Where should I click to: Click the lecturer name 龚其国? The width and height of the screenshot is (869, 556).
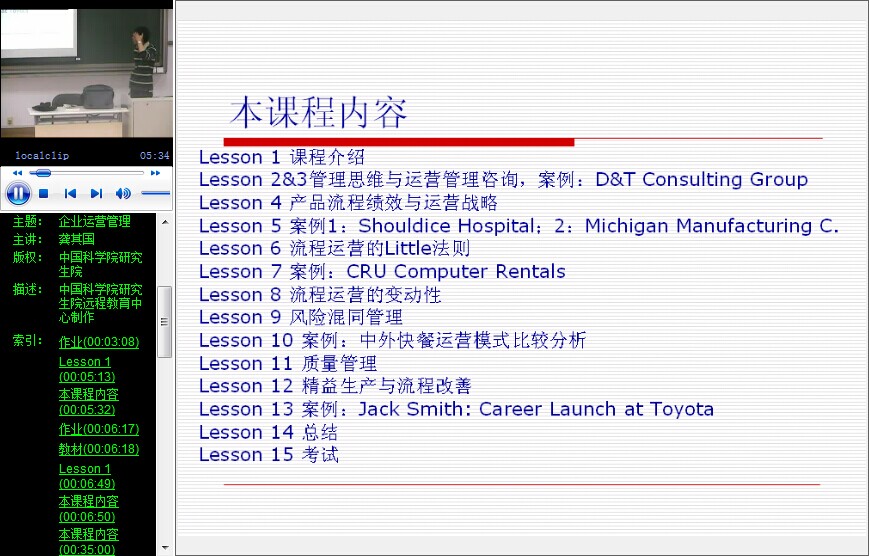(76, 239)
